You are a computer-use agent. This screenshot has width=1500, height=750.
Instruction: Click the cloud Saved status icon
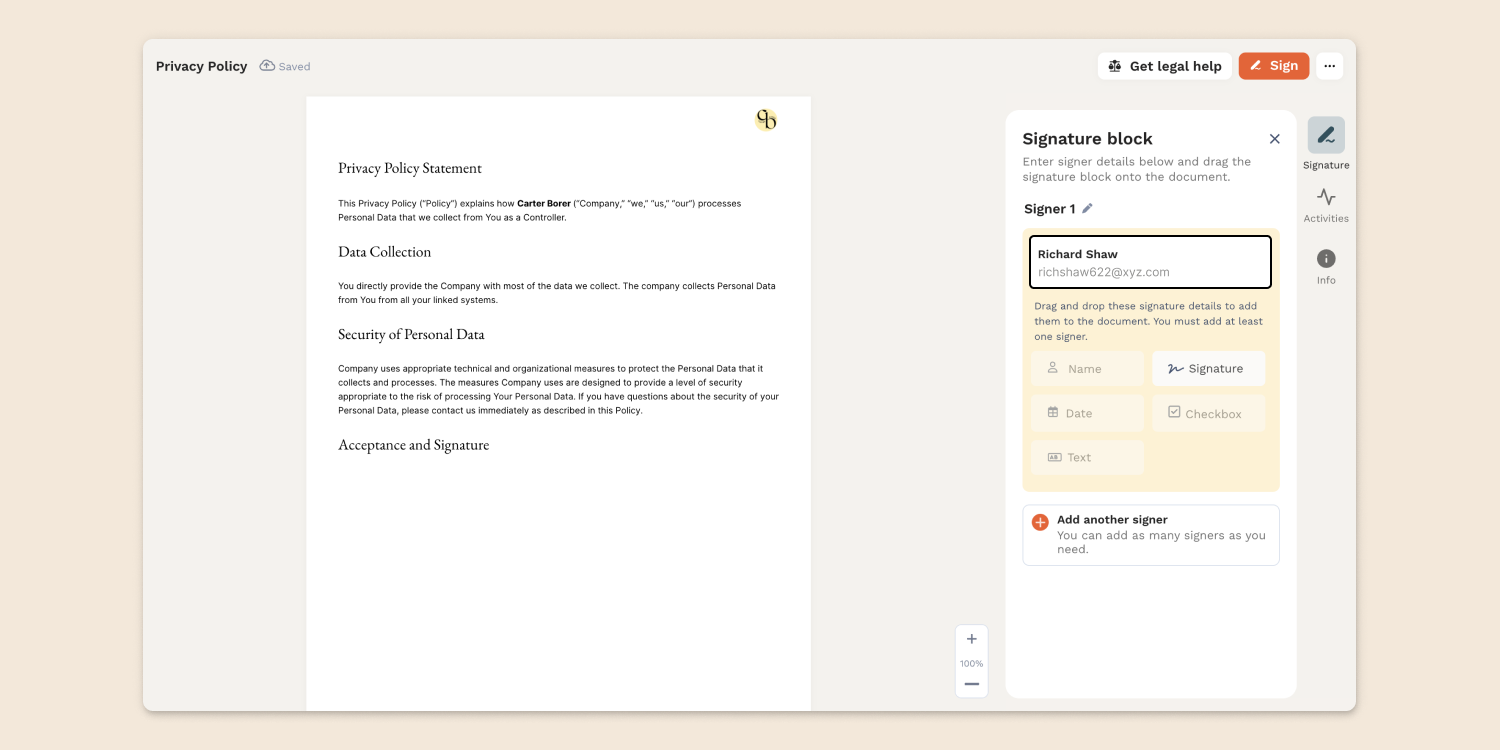click(x=267, y=66)
